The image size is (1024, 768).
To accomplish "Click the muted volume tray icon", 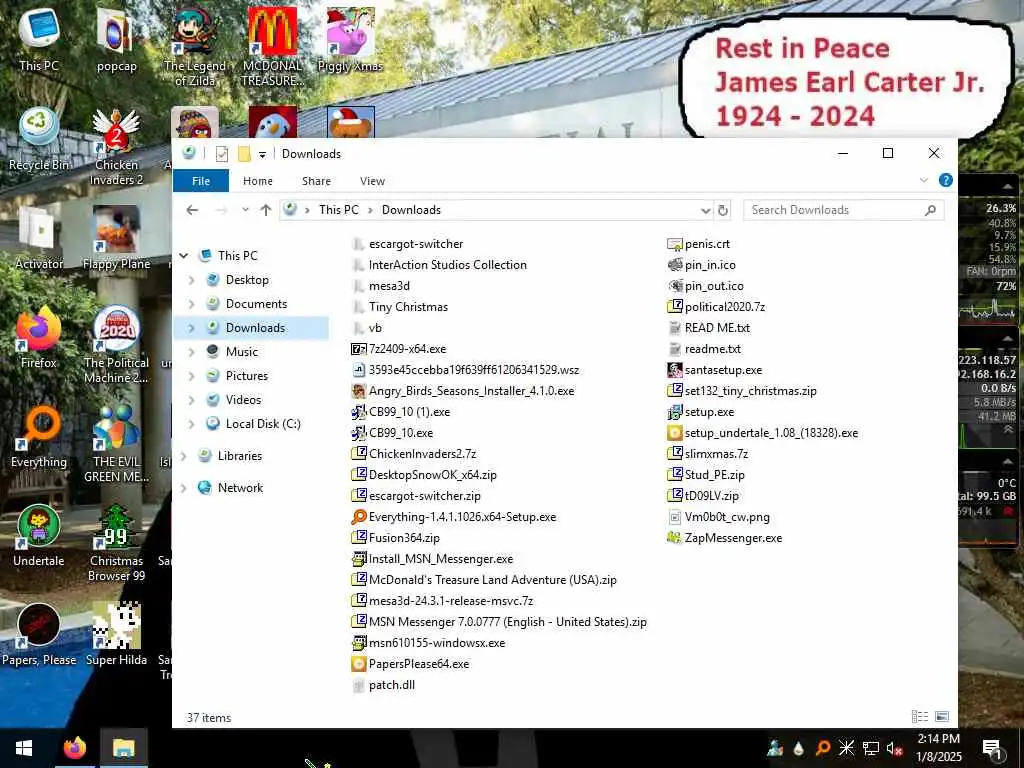I will point(894,748).
